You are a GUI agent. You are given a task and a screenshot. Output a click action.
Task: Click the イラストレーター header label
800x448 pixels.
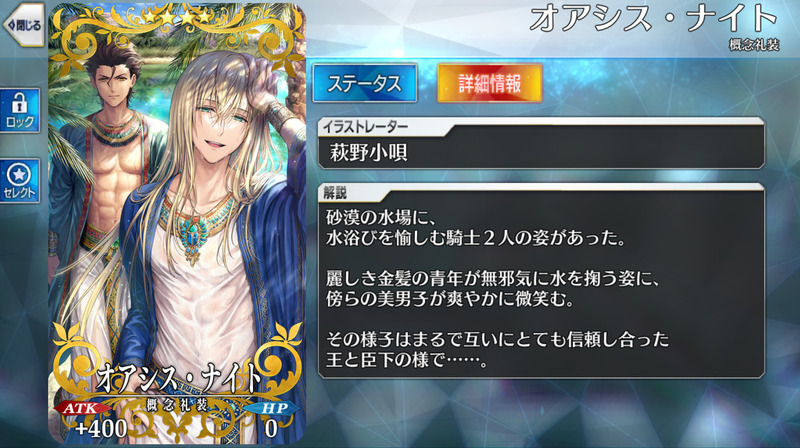(364, 127)
